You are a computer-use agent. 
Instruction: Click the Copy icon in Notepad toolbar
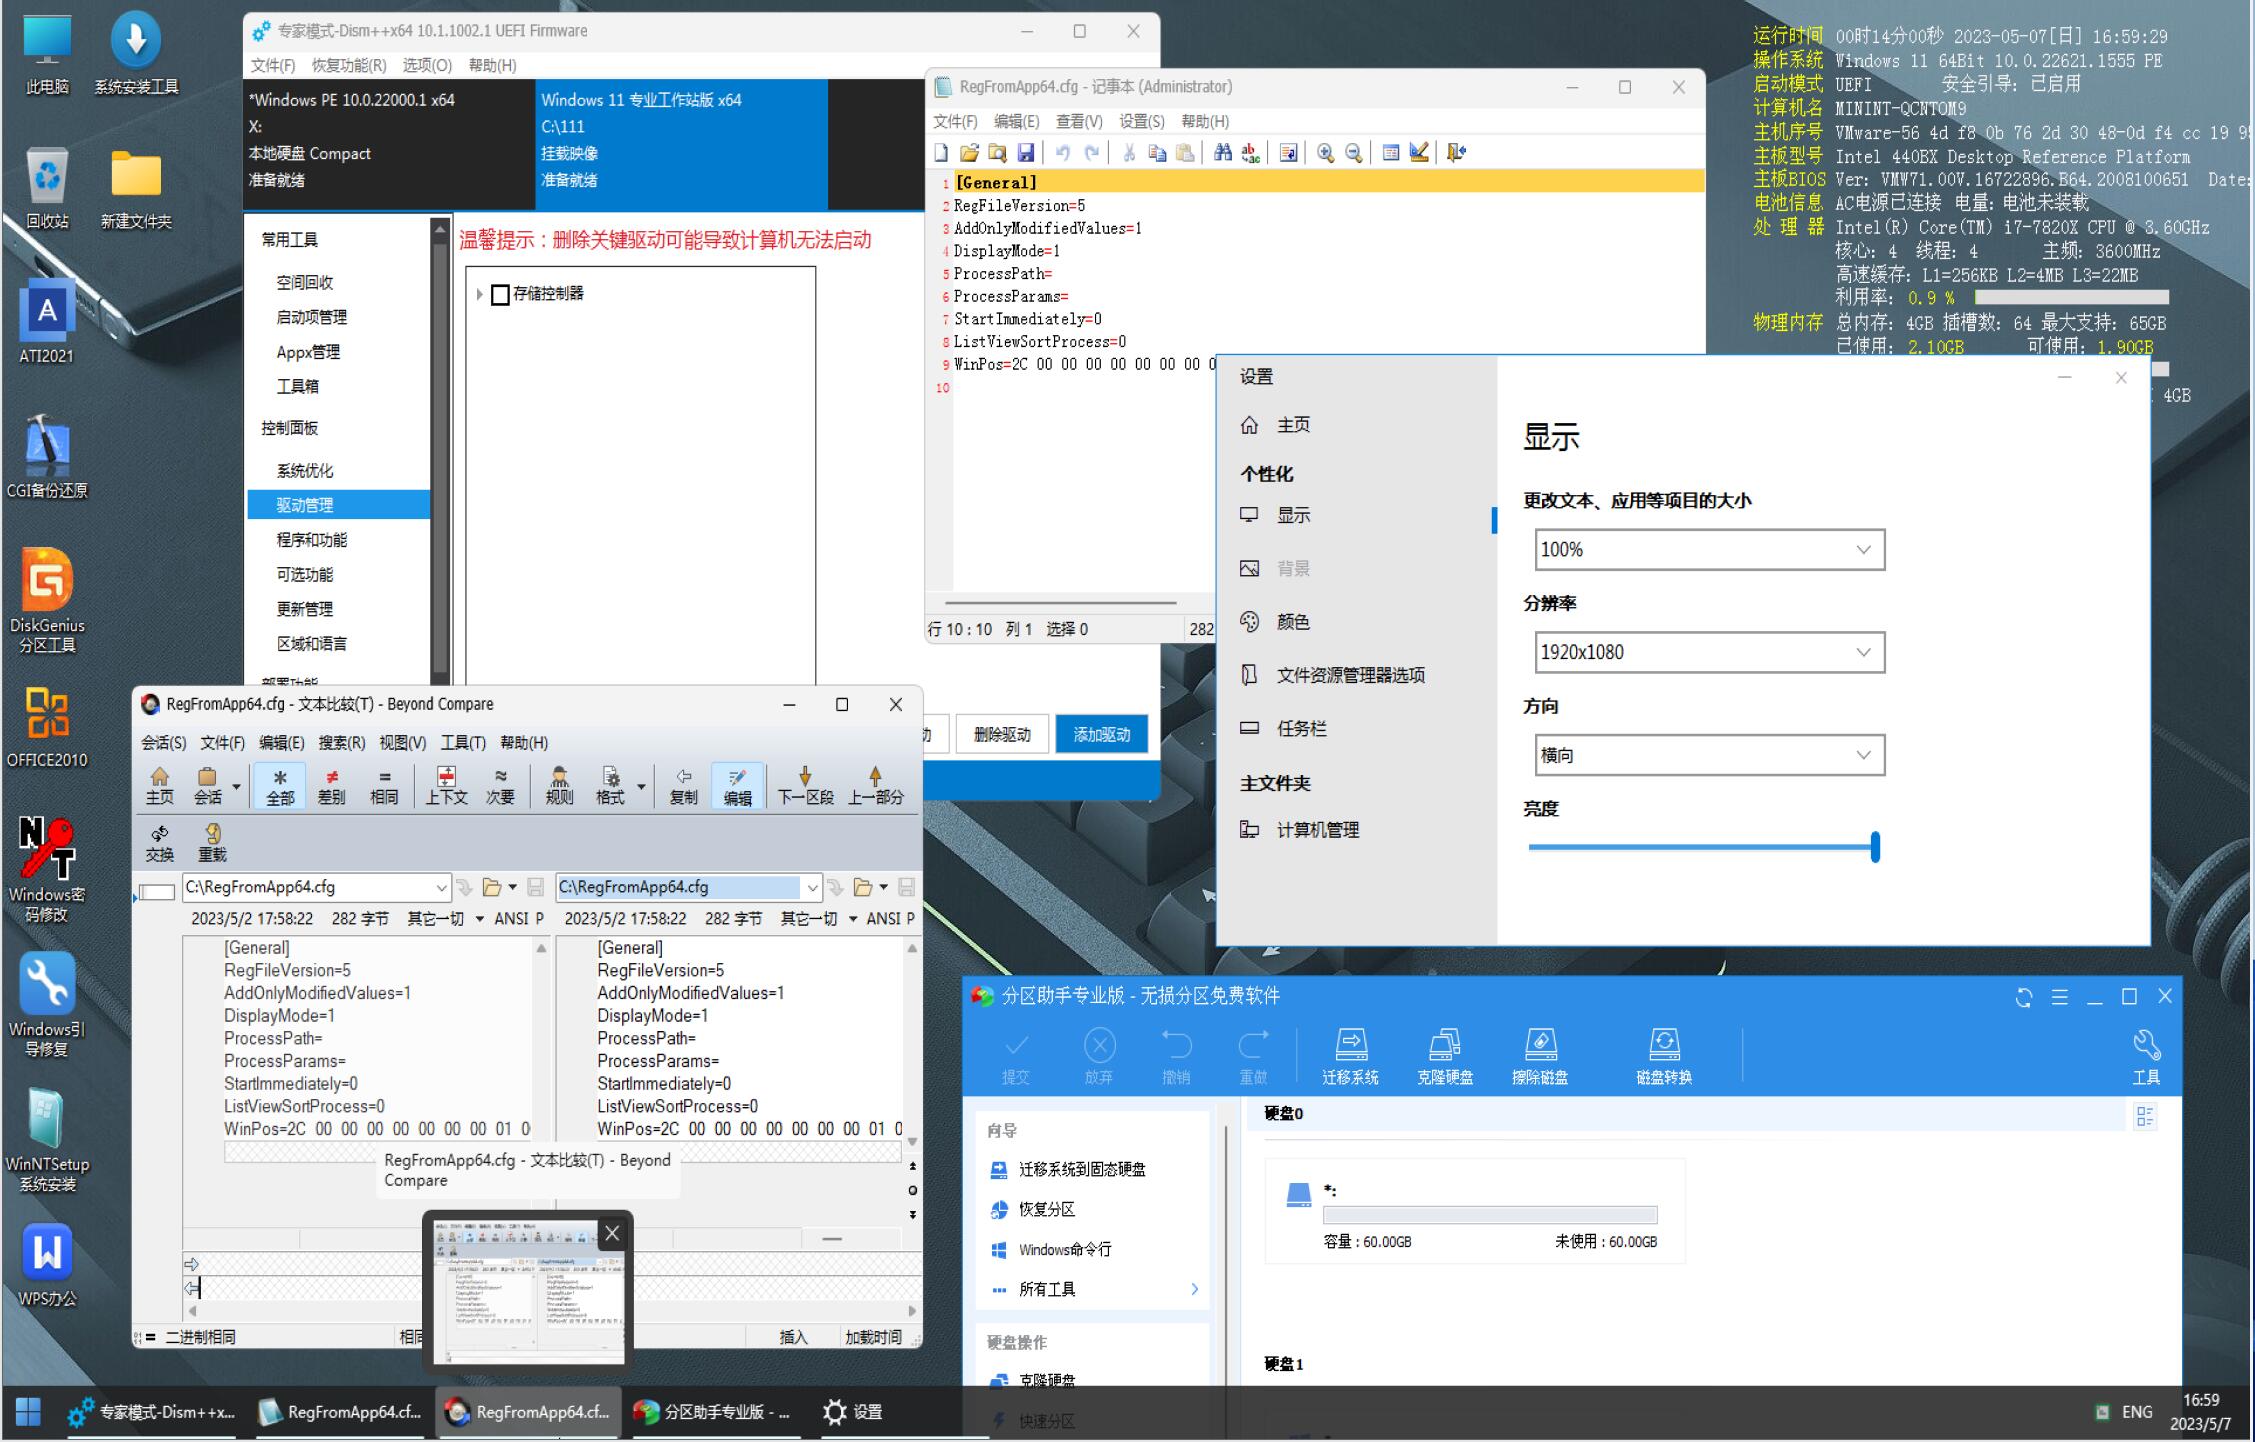point(1157,152)
